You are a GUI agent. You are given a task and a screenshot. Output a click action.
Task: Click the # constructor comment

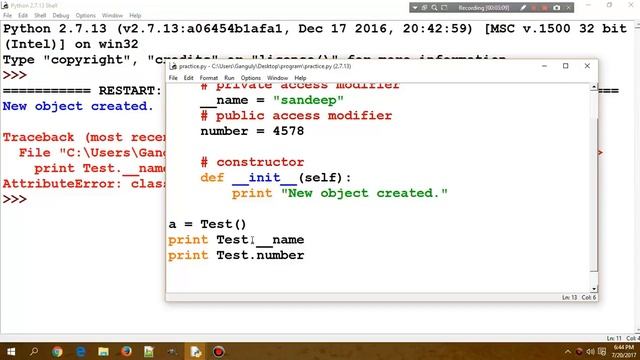pyautogui.click(x=252, y=162)
